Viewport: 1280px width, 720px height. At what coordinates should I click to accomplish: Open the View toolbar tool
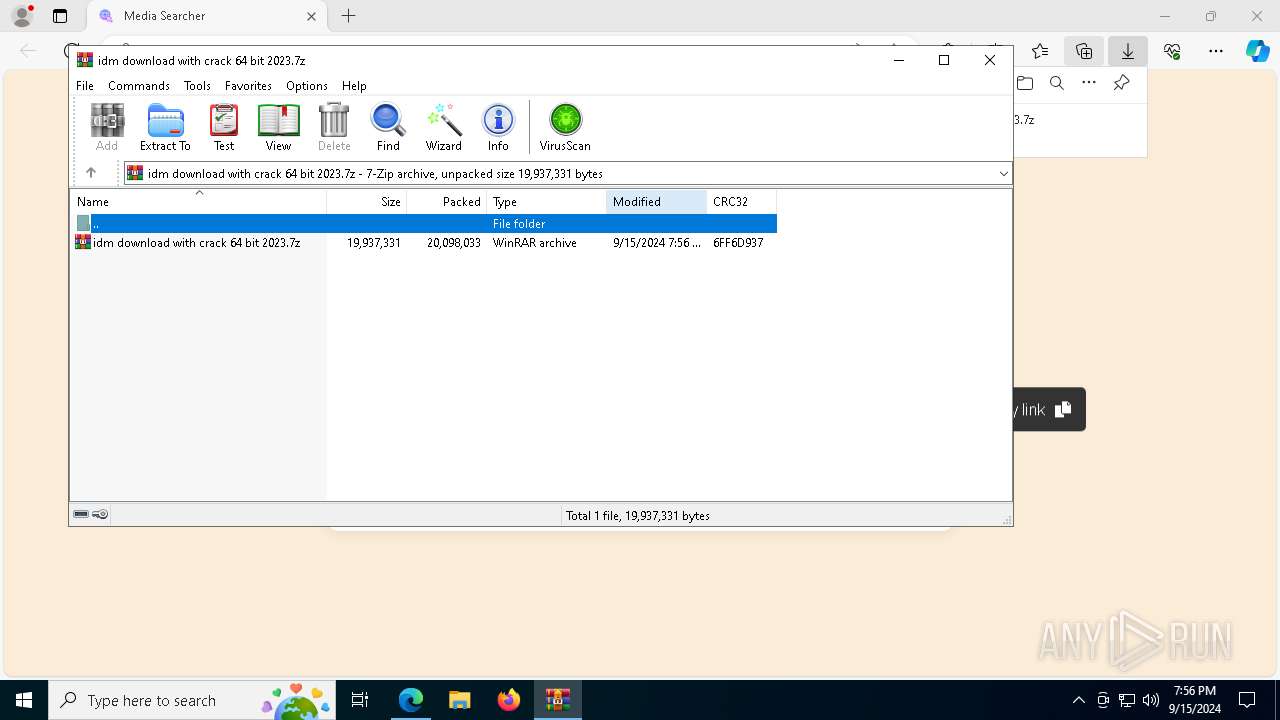278,127
